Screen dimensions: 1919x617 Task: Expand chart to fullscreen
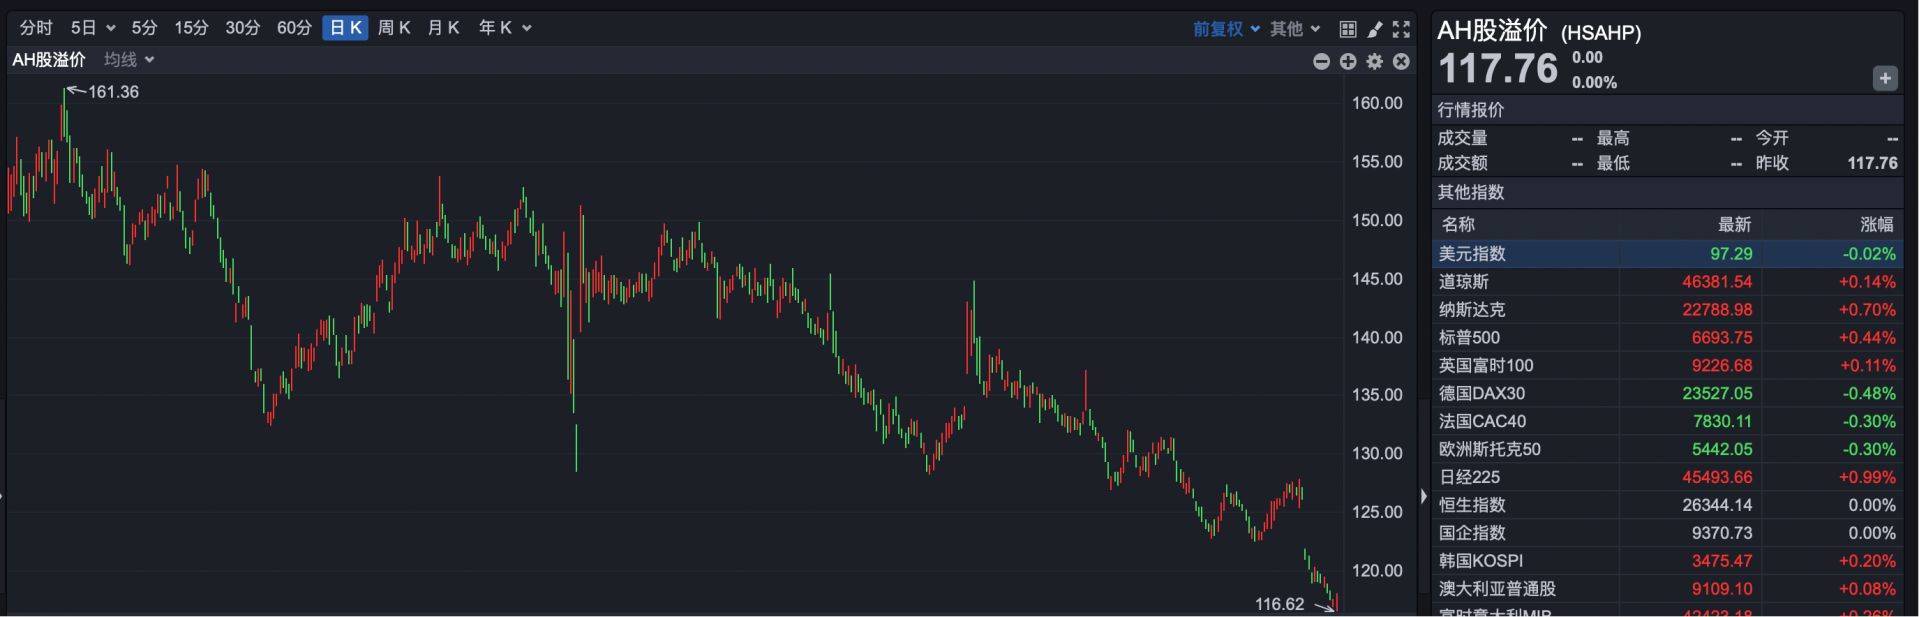point(1402,29)
